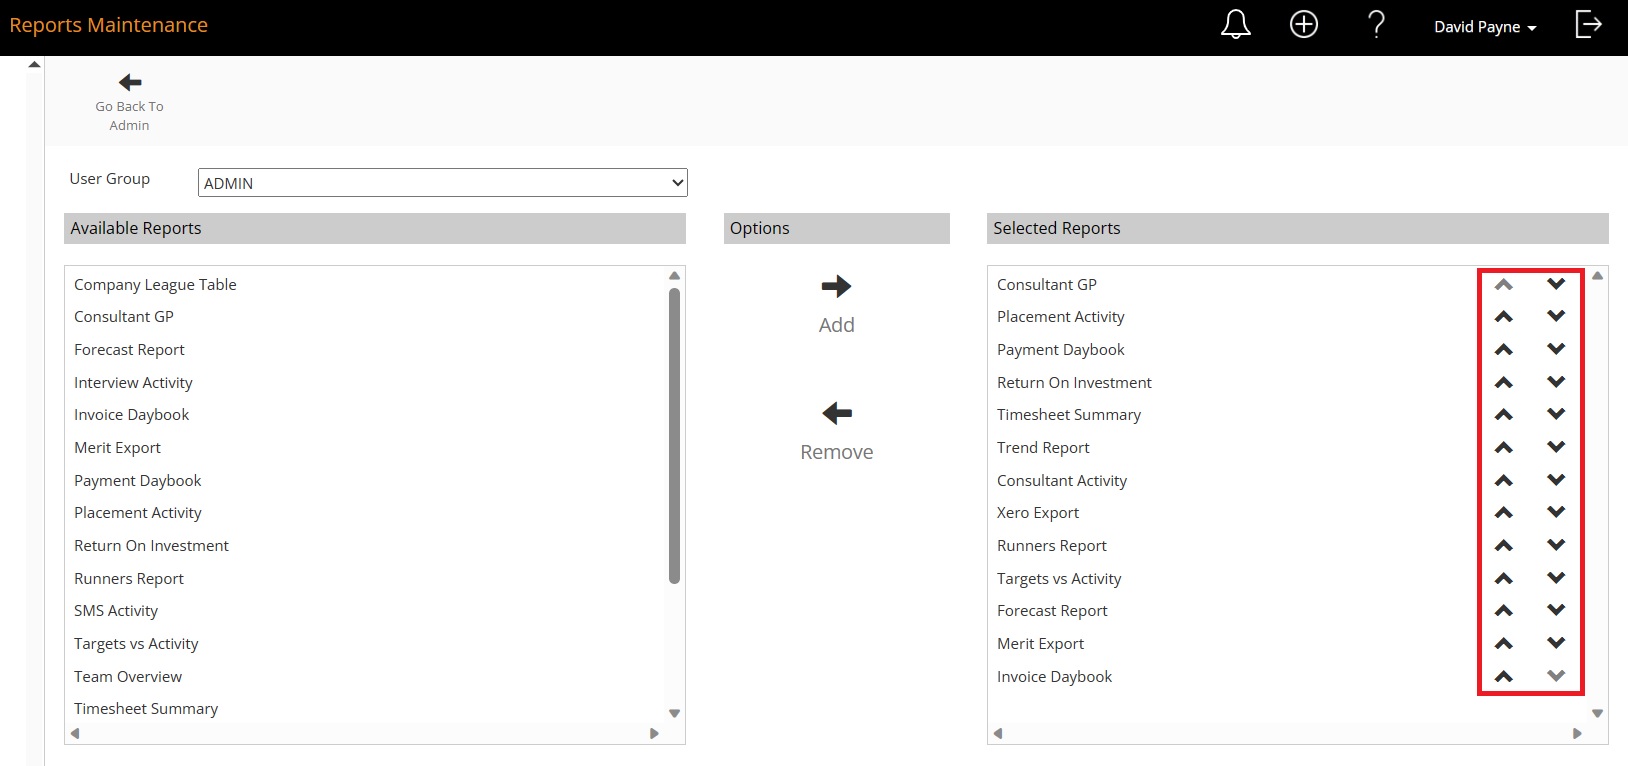The width and height of the screenshot is (1628, 766).
Task: Move Xero Export down in the list
Action: point(1556,512)
